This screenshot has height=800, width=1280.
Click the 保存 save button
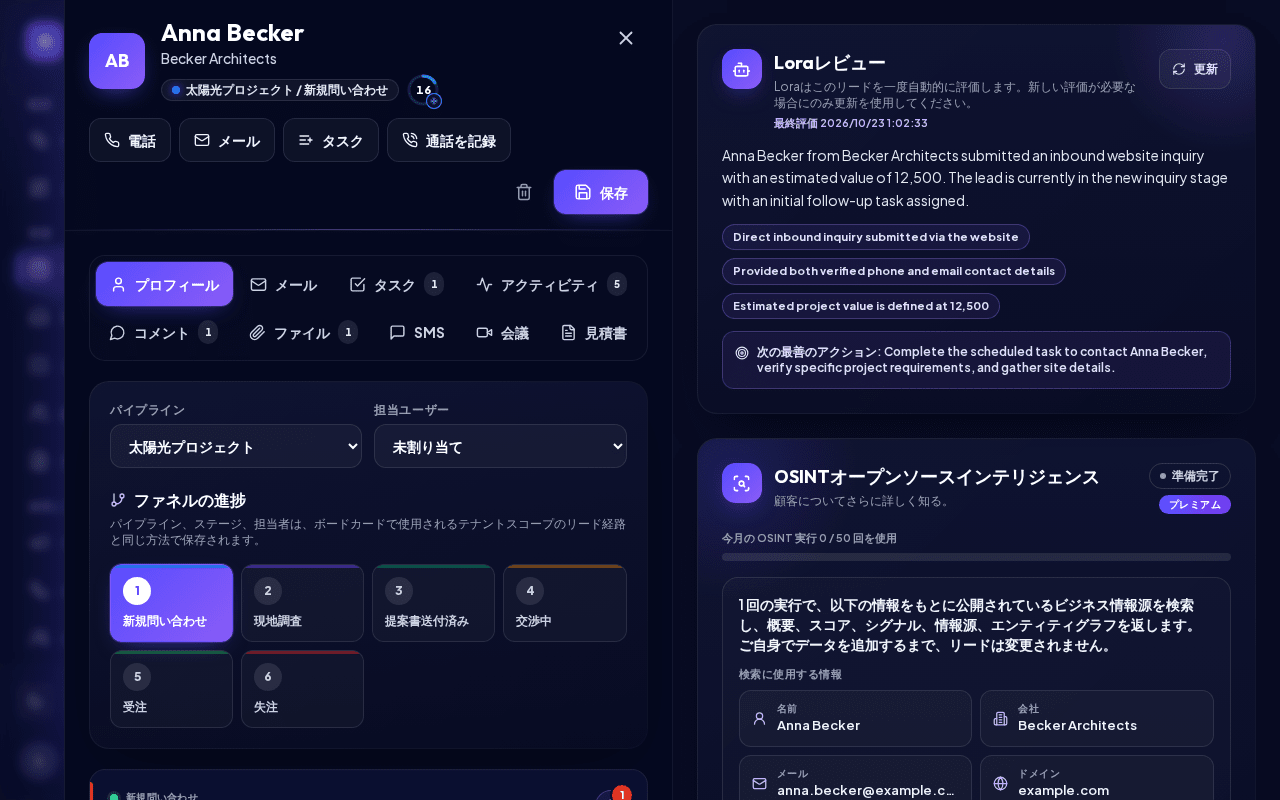pos(601,192)
